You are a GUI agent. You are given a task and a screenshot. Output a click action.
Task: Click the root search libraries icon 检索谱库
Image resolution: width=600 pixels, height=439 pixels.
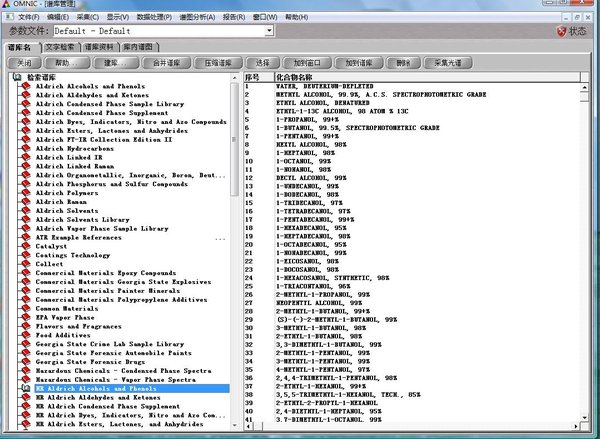point(17,77)
